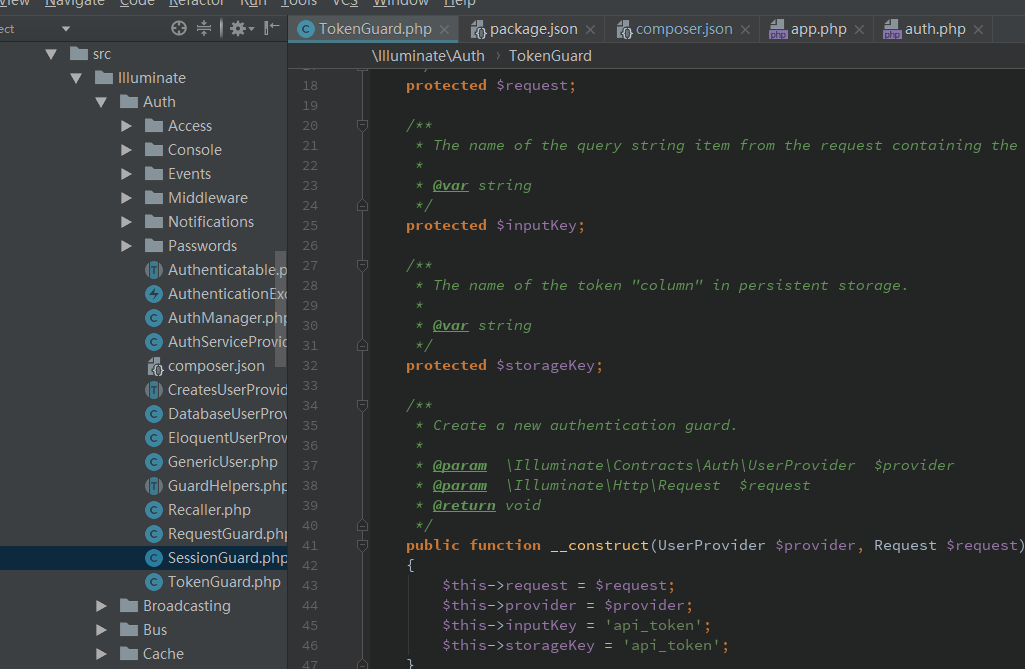1025x669 pixels.
Task: Close the app.php tab
Action: [860, 30]
